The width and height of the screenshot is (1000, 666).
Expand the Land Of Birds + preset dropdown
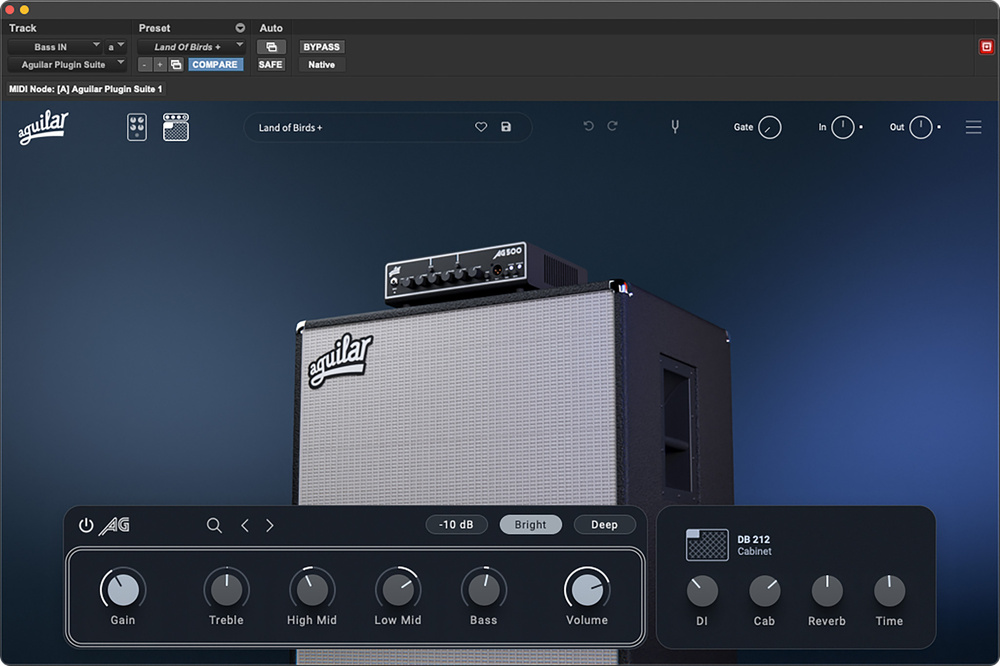click(192, 46)
